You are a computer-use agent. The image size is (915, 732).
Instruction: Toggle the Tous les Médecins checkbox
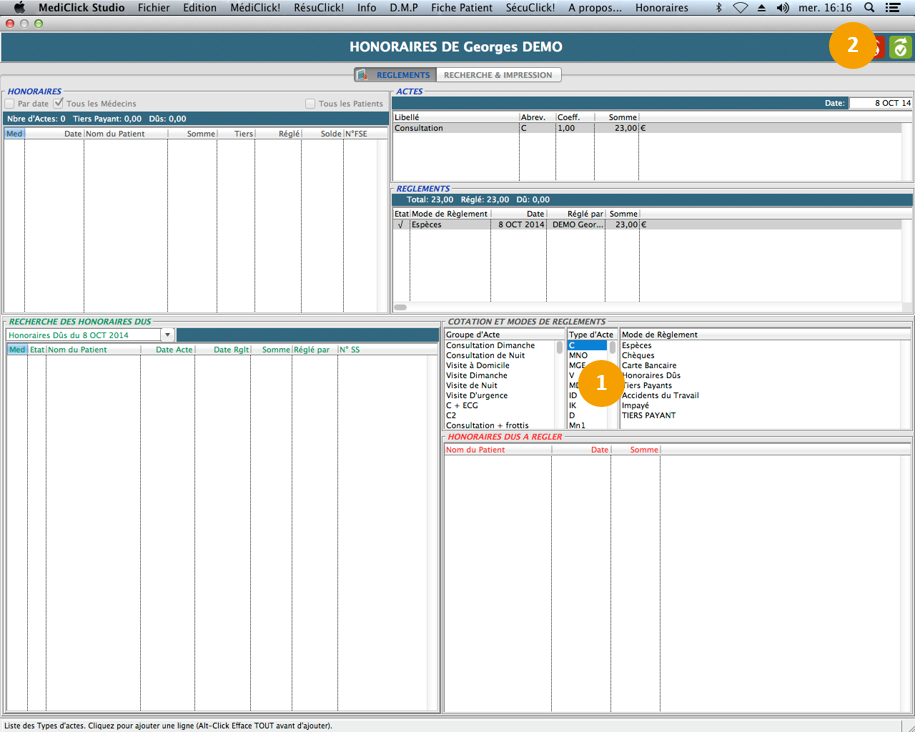click(59, 103)
